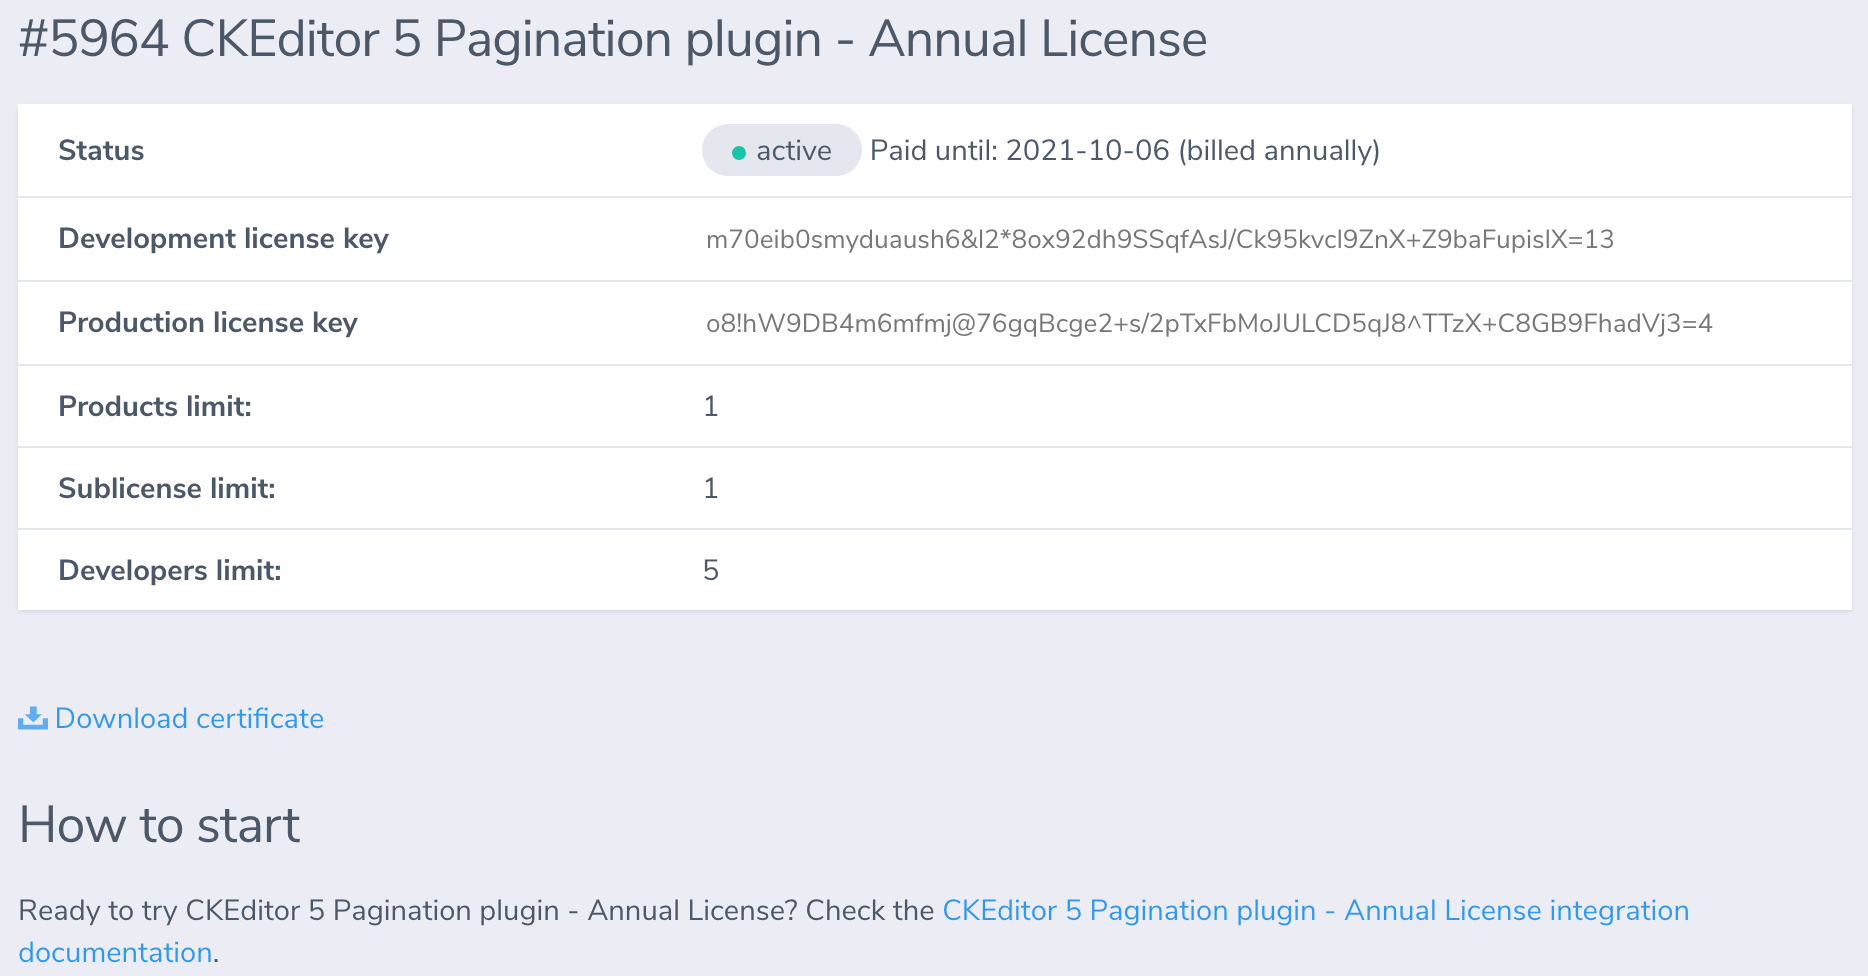Click the Developers limit value 5
The width and height of the screenshot is (1868, 976).
(x=710, y=570)
